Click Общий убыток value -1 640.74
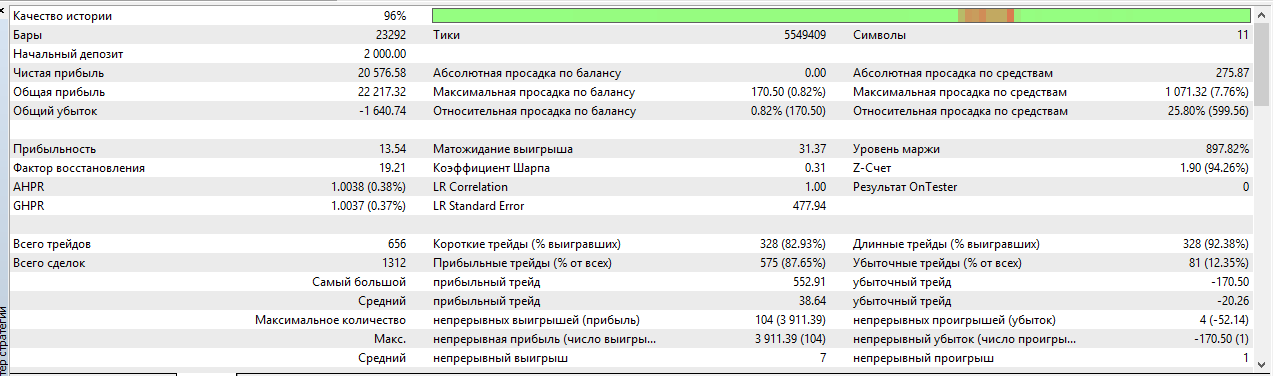Image resolution: width=1273 pixels, height=376 pixels. (x=383, y=111)
